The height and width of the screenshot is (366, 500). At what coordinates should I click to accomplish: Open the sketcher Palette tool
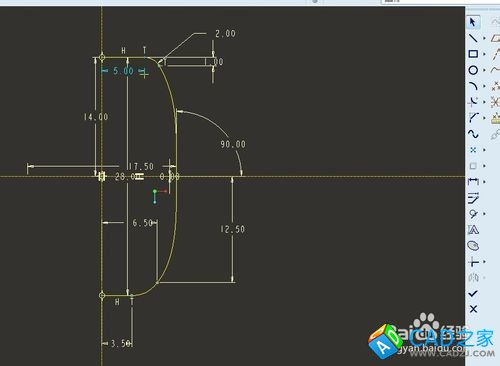point(473,246)
